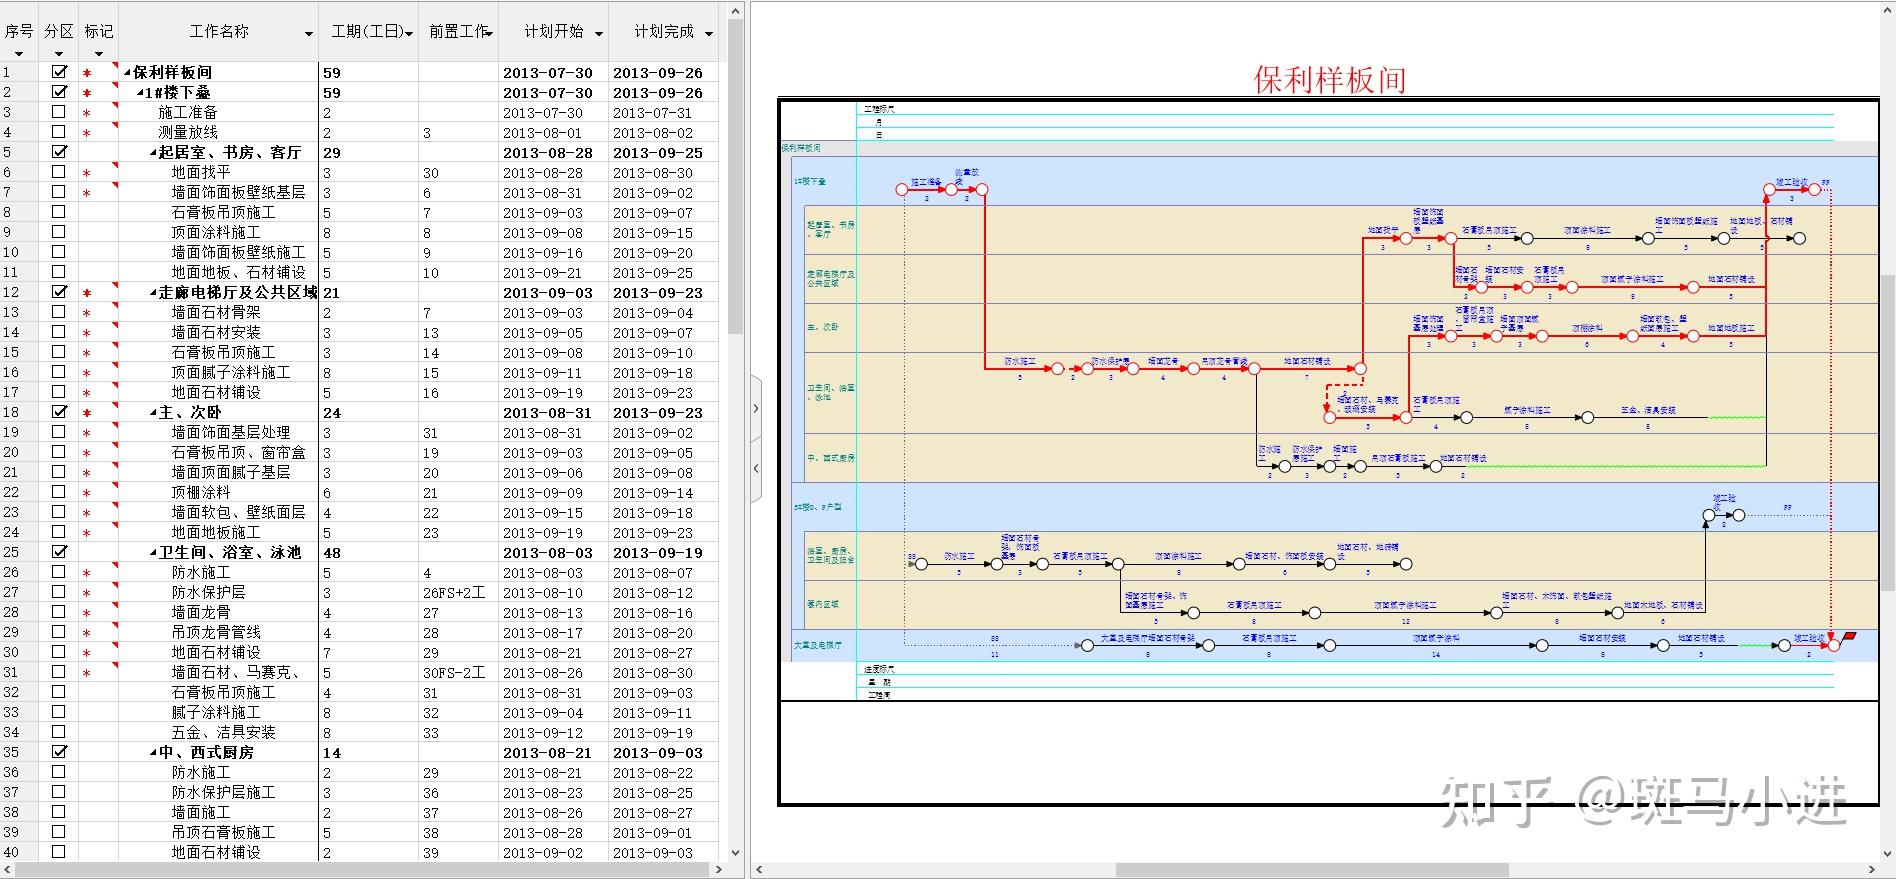1896x879 pixels.
Task: Click the splitter's left-pointing collapse arrow
Action: point(756,468)
